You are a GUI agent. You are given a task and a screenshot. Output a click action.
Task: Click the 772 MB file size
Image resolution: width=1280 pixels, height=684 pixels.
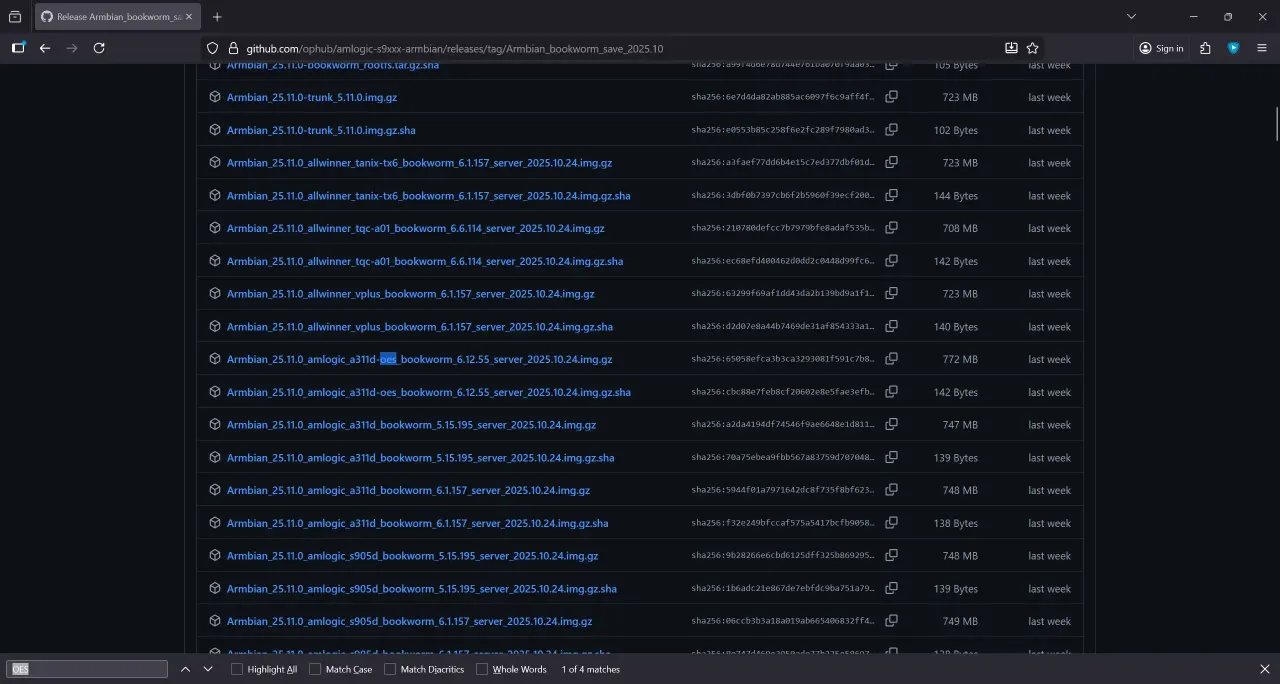[960, 359]
